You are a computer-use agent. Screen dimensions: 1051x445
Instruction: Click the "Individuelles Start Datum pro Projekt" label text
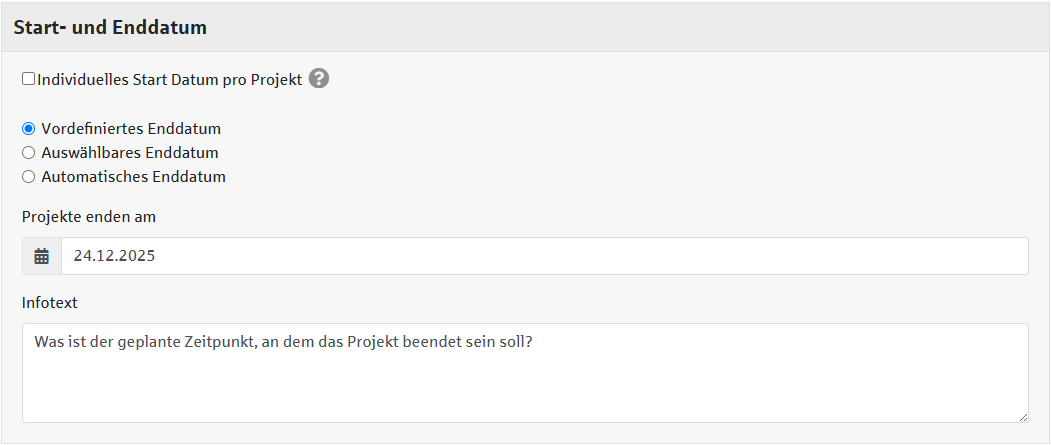click(169, 79)
